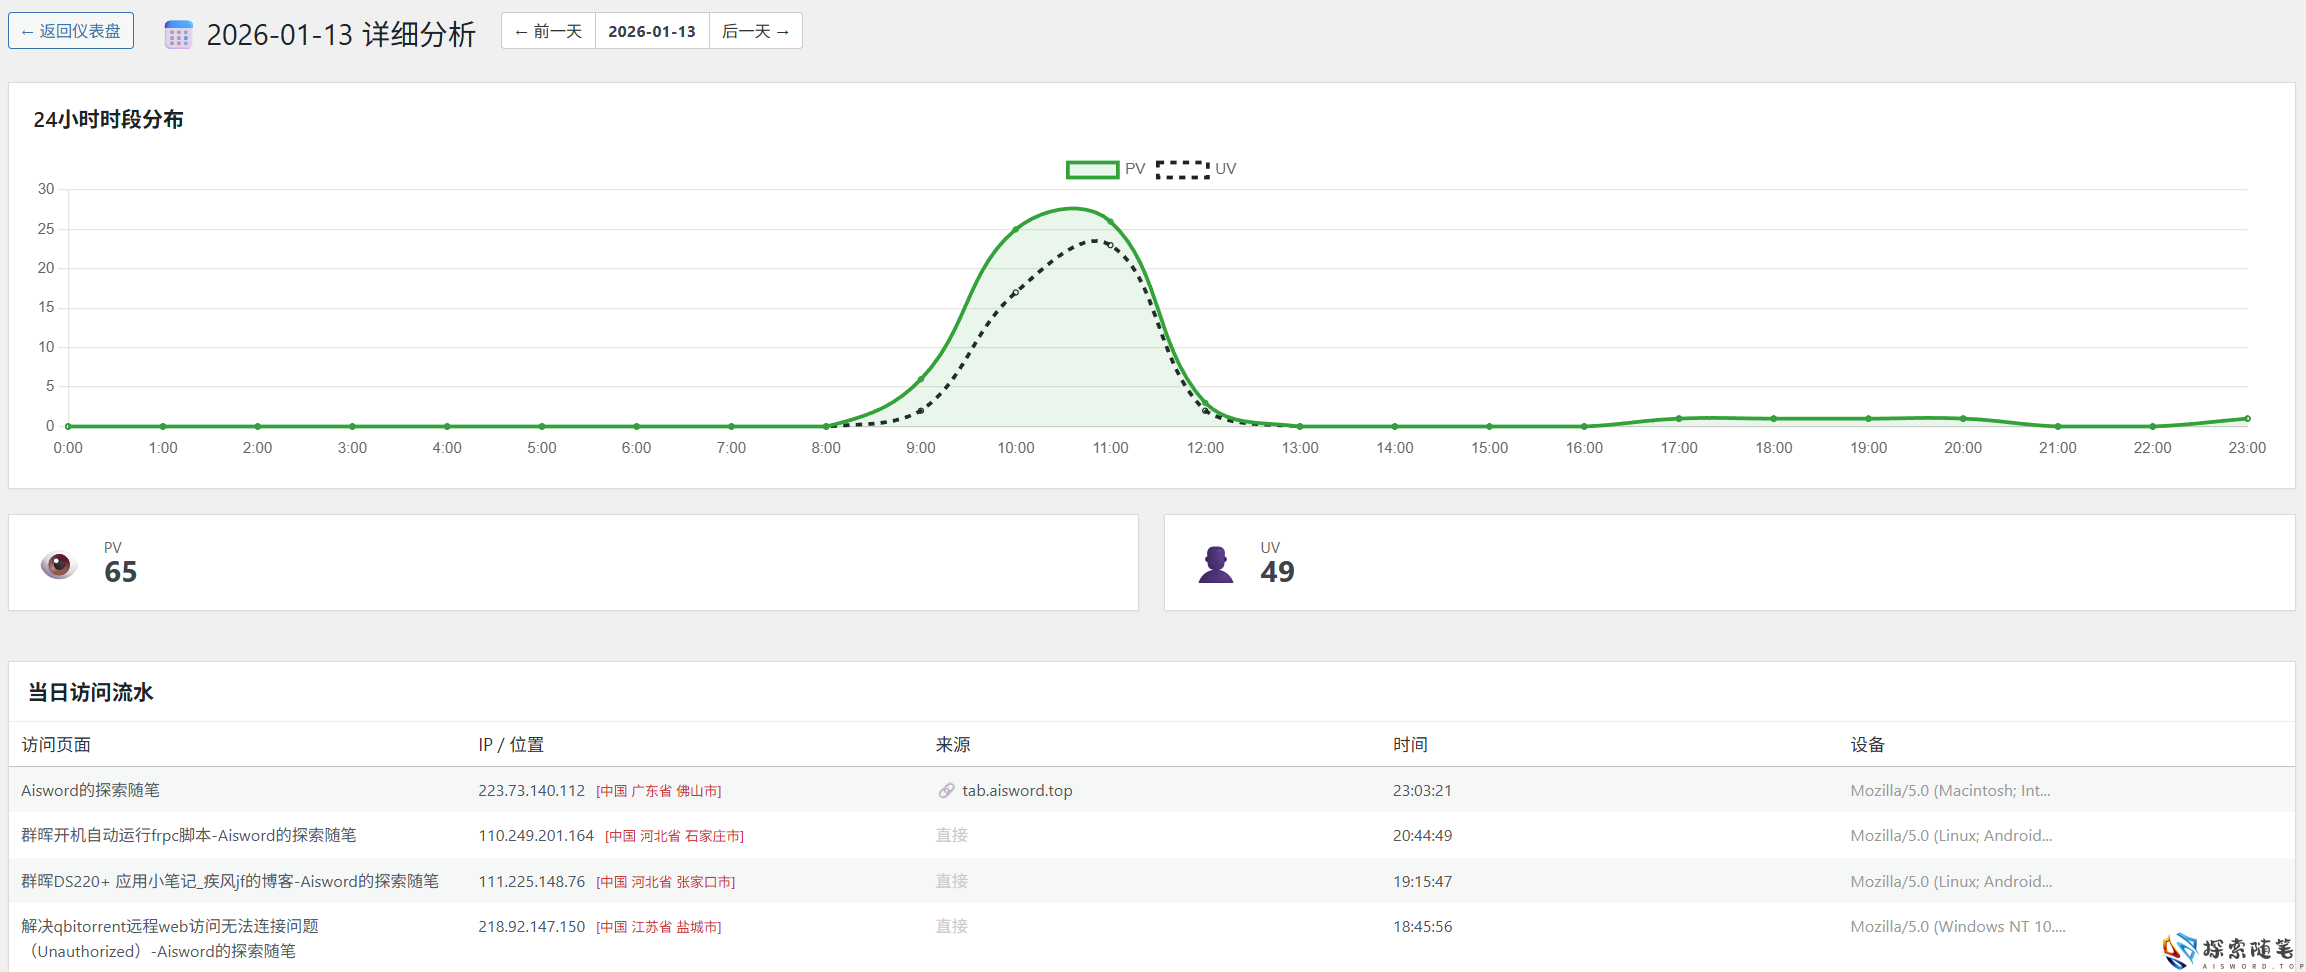
Task: Click the calendar icon beside the page title
Action: click(x=178, y=35)
